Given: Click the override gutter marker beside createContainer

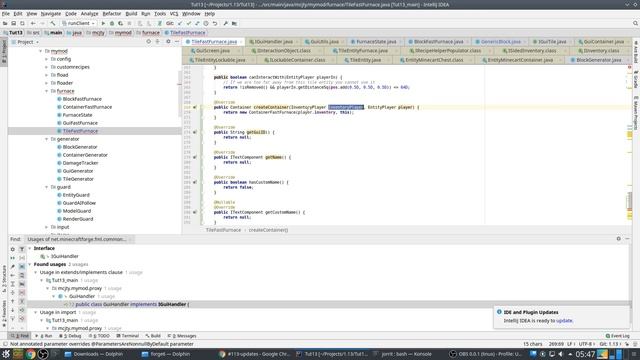Looking at the screenshot, I should [195, 107].
